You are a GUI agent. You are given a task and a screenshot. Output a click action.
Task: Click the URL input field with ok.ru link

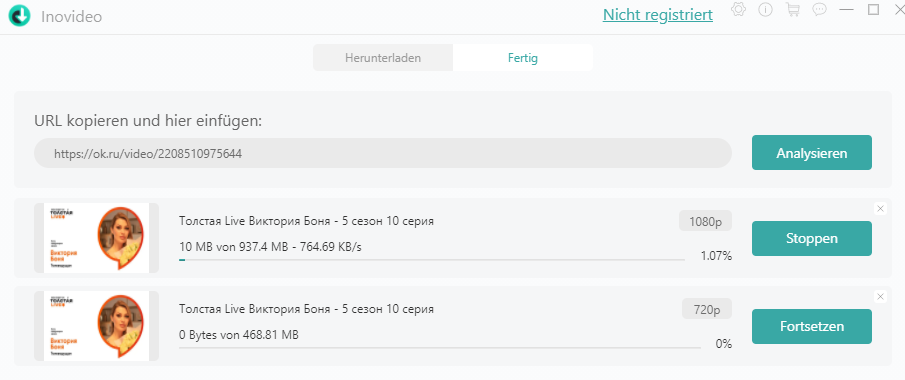coord(383,154)
